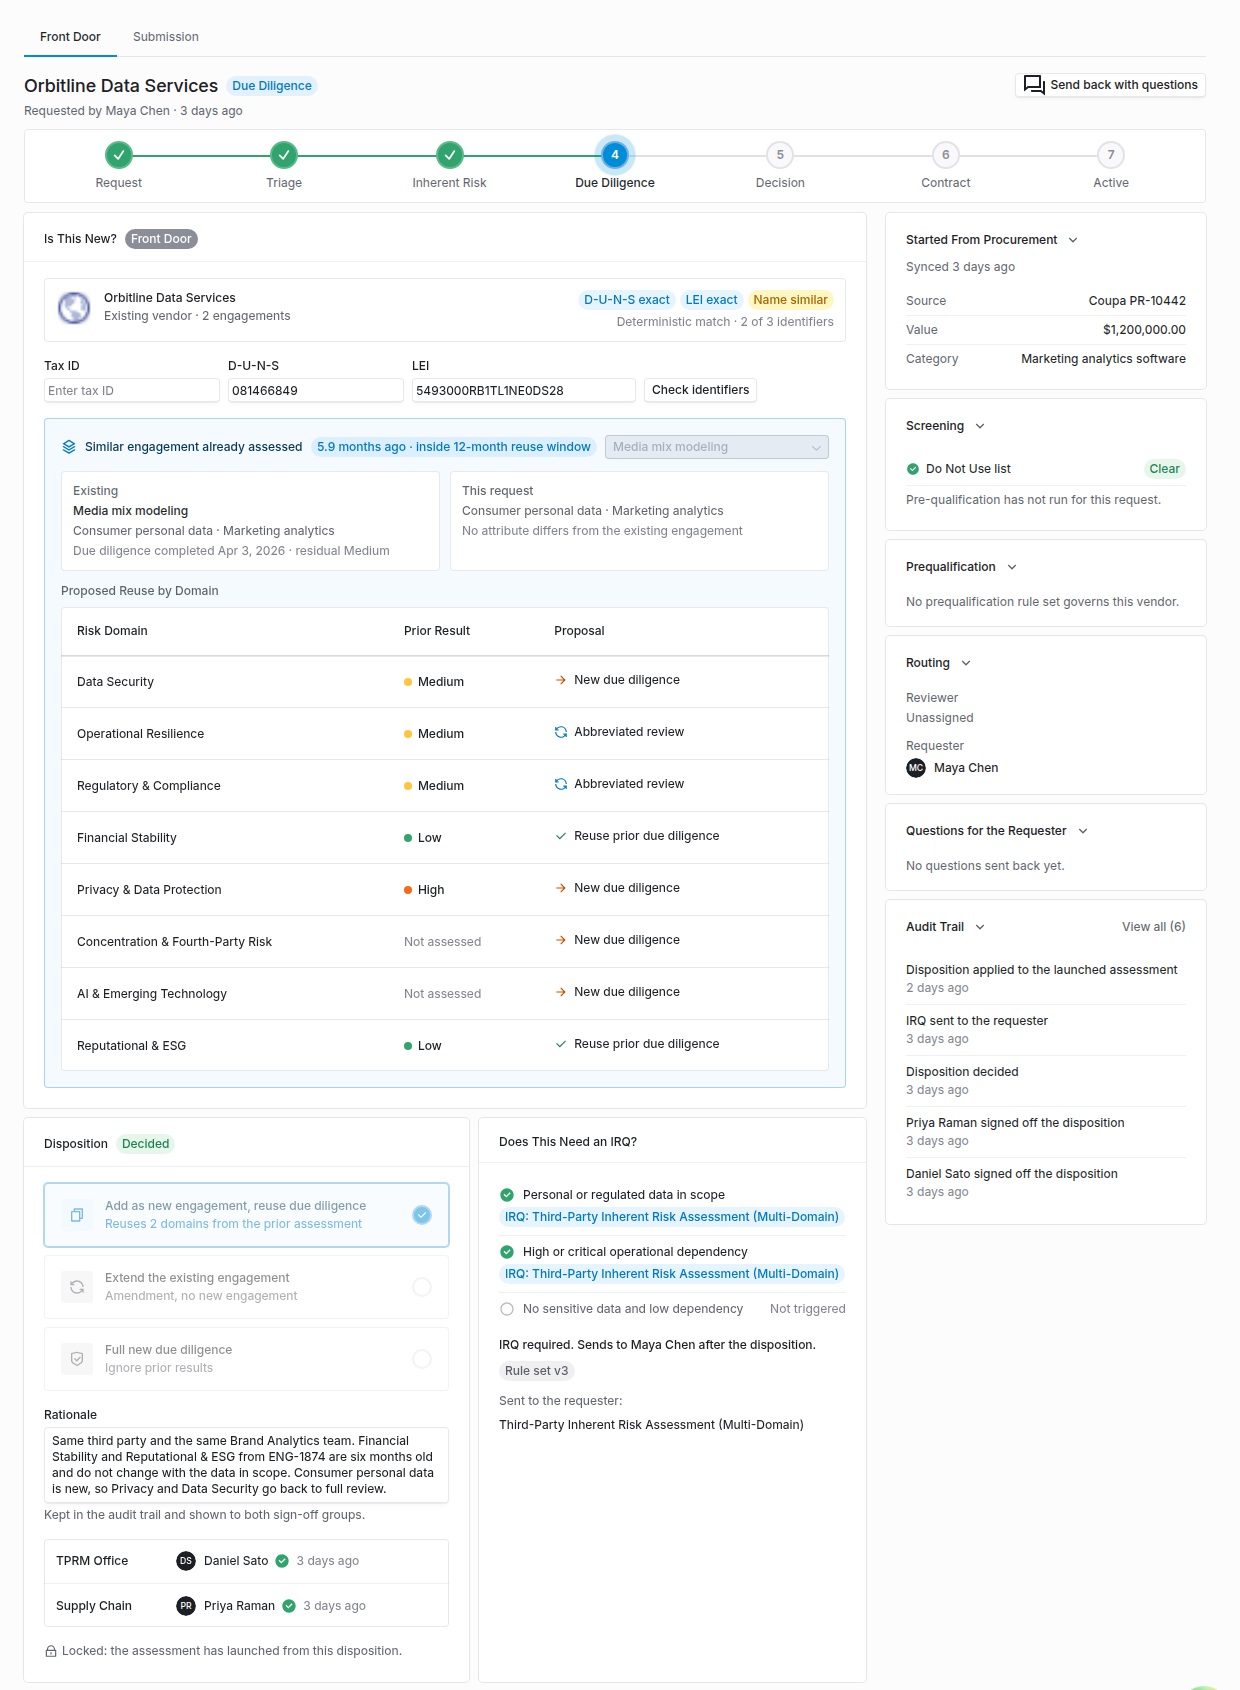Open the Media mix modeling dropdown
Image resolution: width=1240 pixels, height=1690 pixels.
[717, 447]
